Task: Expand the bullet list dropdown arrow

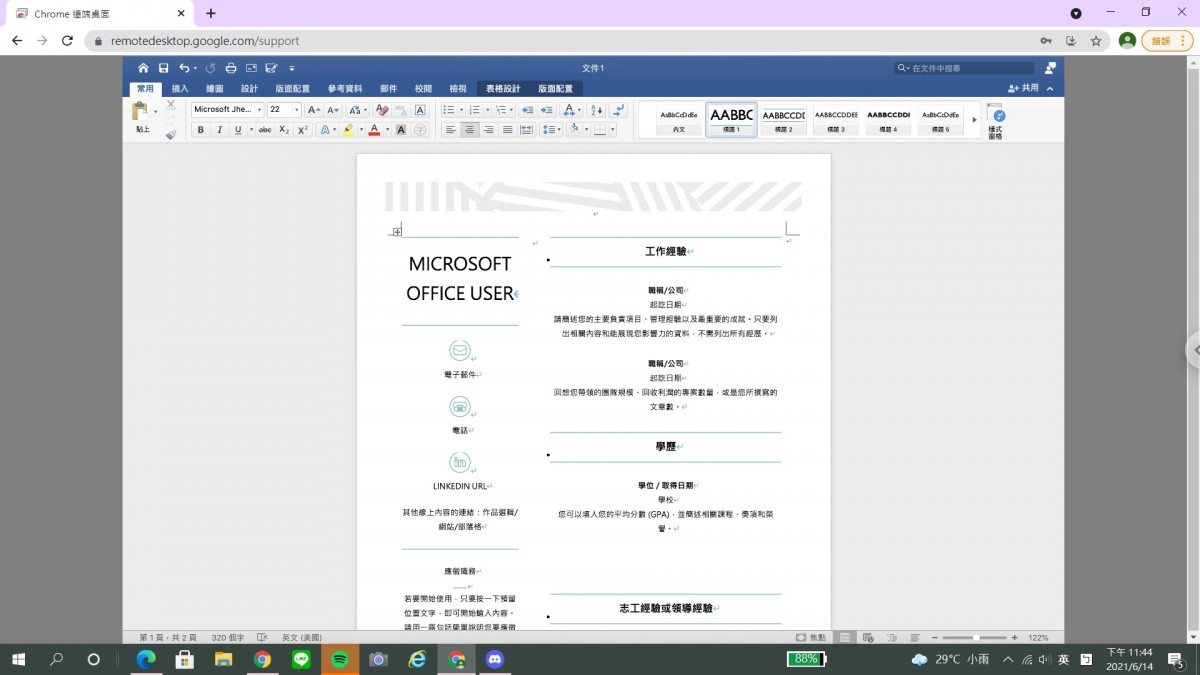Action: (461, 110)
